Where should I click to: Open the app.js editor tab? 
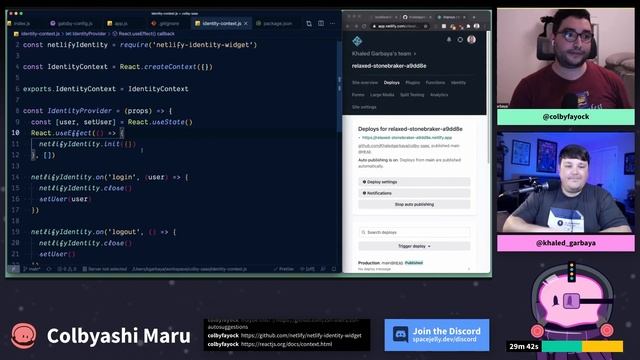(118, 24)
